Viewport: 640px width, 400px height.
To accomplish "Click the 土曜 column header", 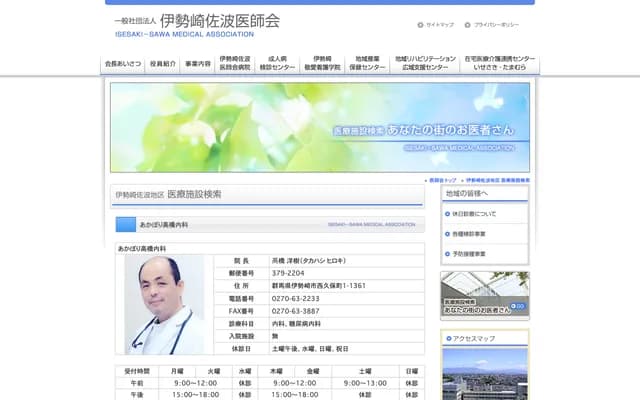I will coord(365,371).
